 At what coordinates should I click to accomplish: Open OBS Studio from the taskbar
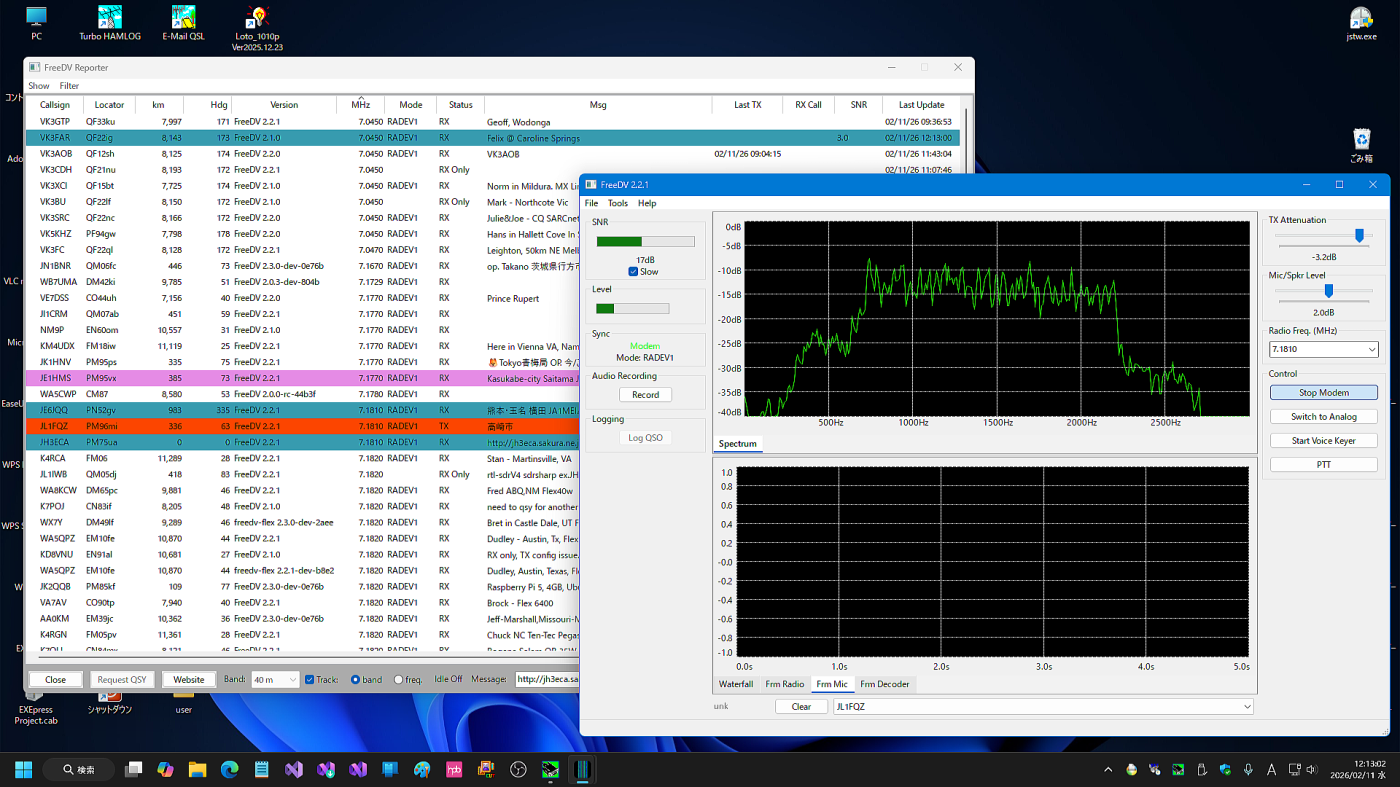coord(518,769)
